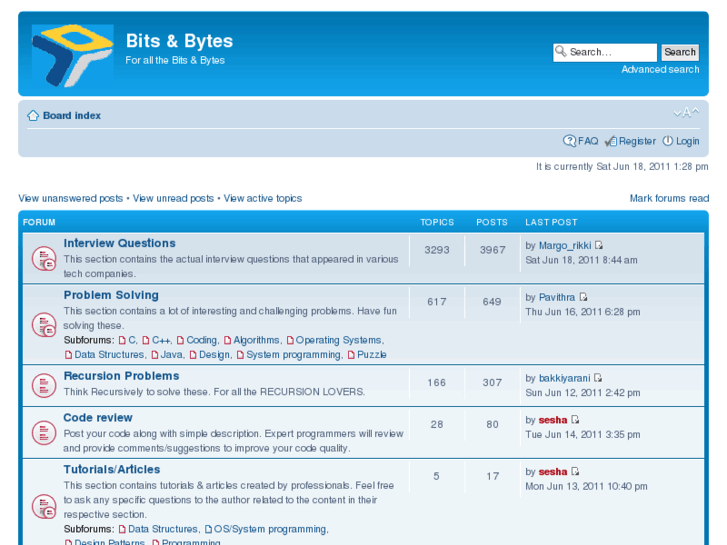Open Data Structures subforum under Problem Solving

pos(109,355)
